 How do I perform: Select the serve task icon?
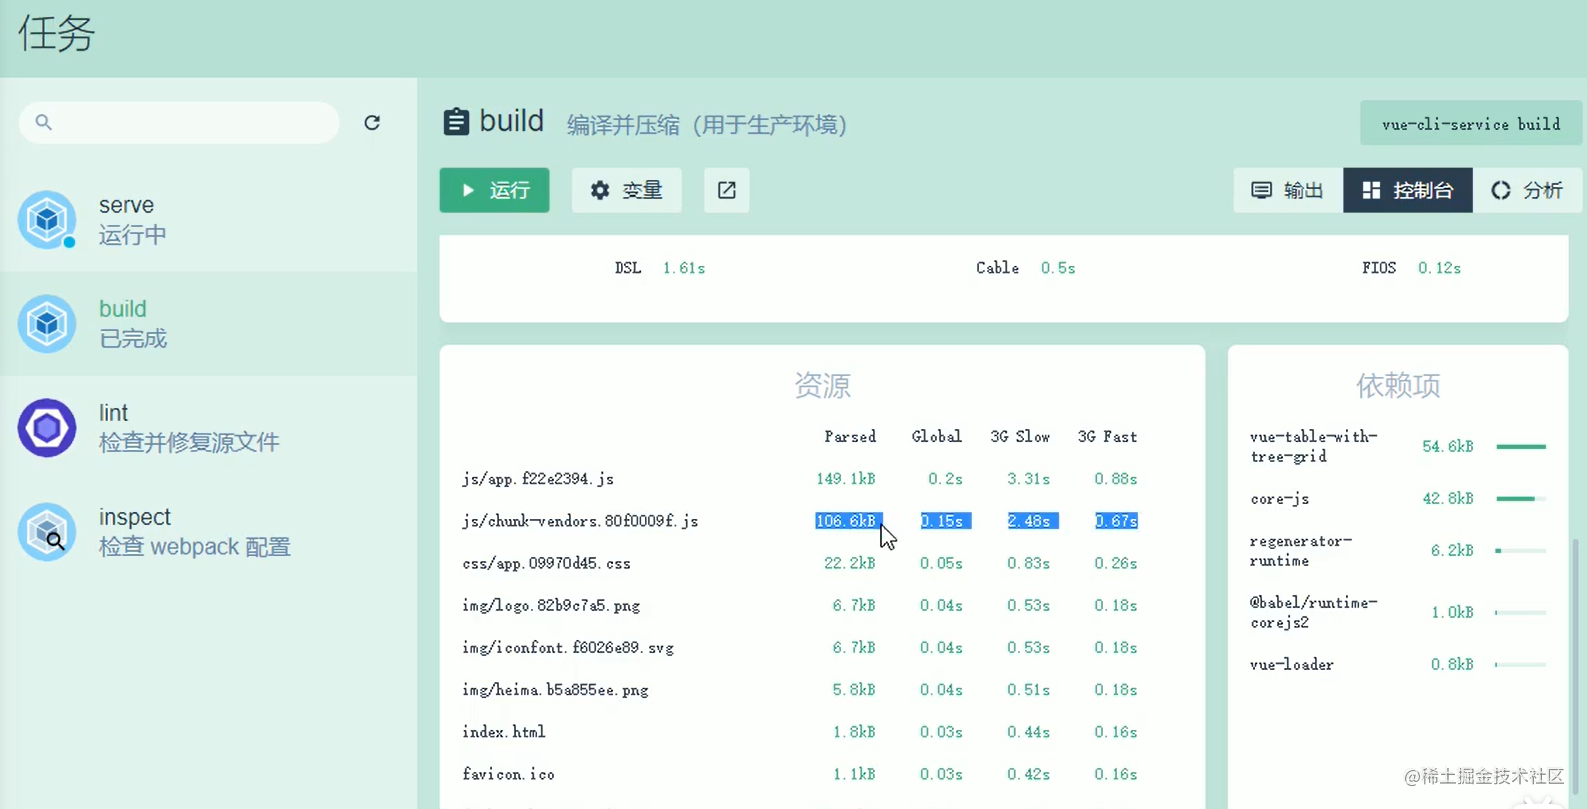point(47,220)
